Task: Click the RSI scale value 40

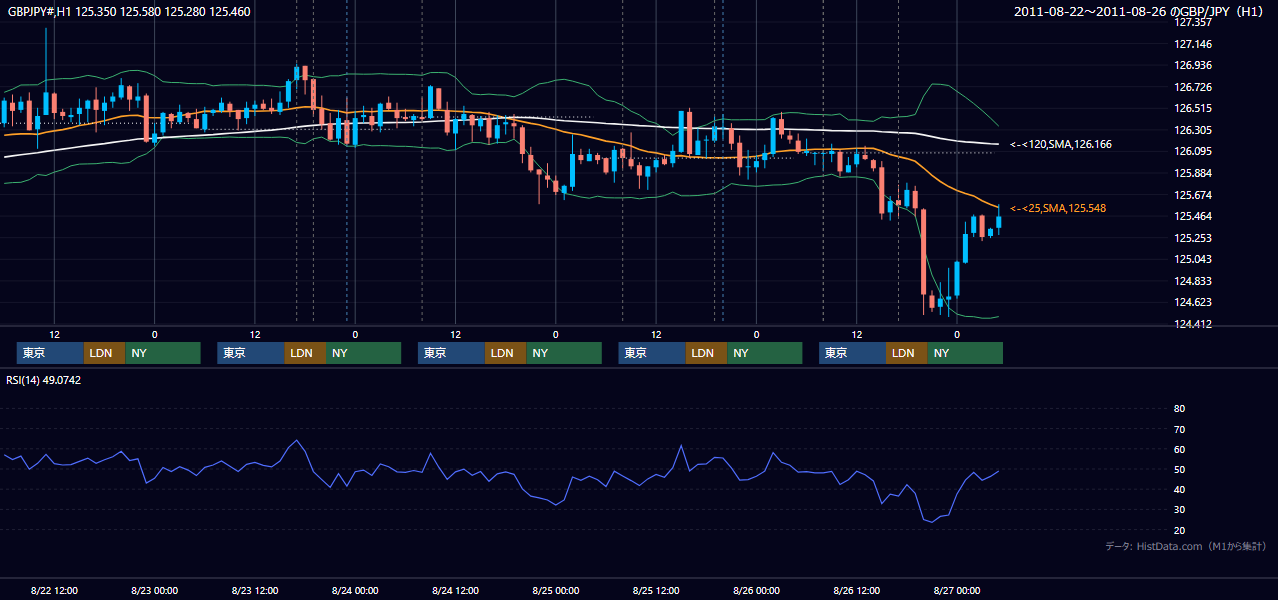Action: coord(1179,489)
